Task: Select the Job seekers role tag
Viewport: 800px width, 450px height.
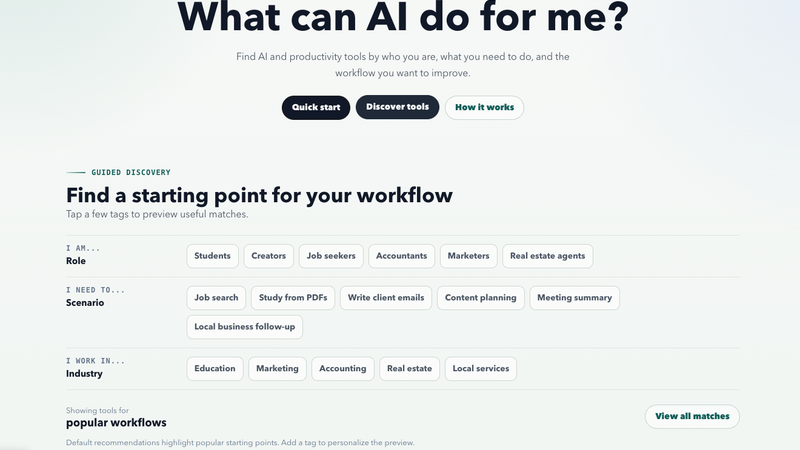Action: click(x=331, y=256)
